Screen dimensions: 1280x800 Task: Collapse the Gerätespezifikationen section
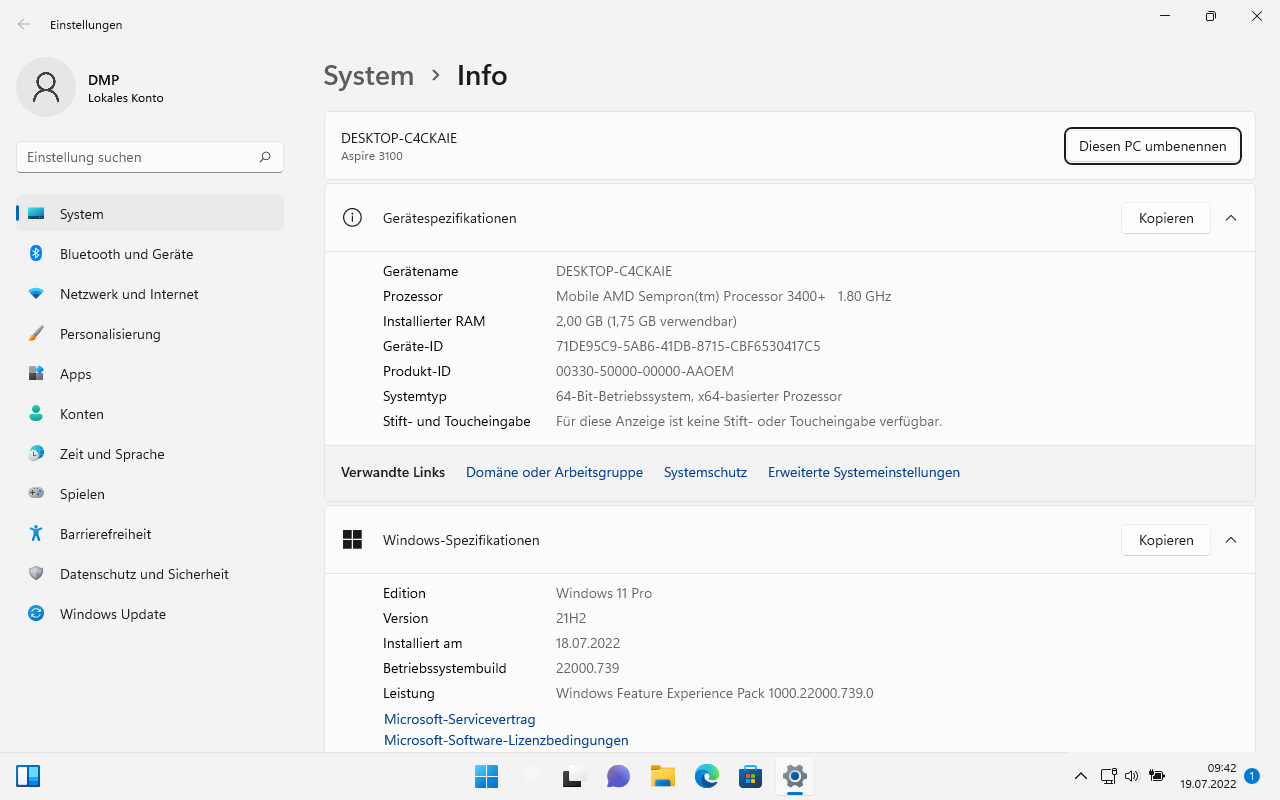pos(1231,218)
